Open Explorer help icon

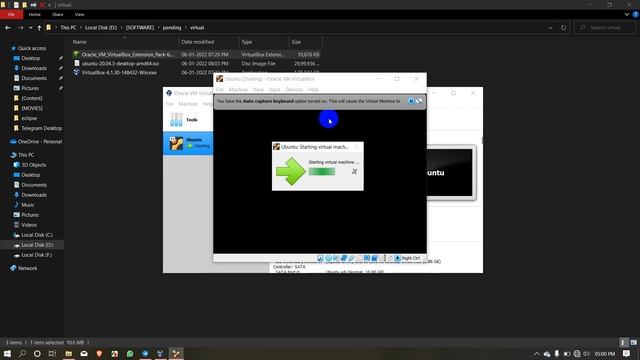pyautogui.click(x=635, y=14)
